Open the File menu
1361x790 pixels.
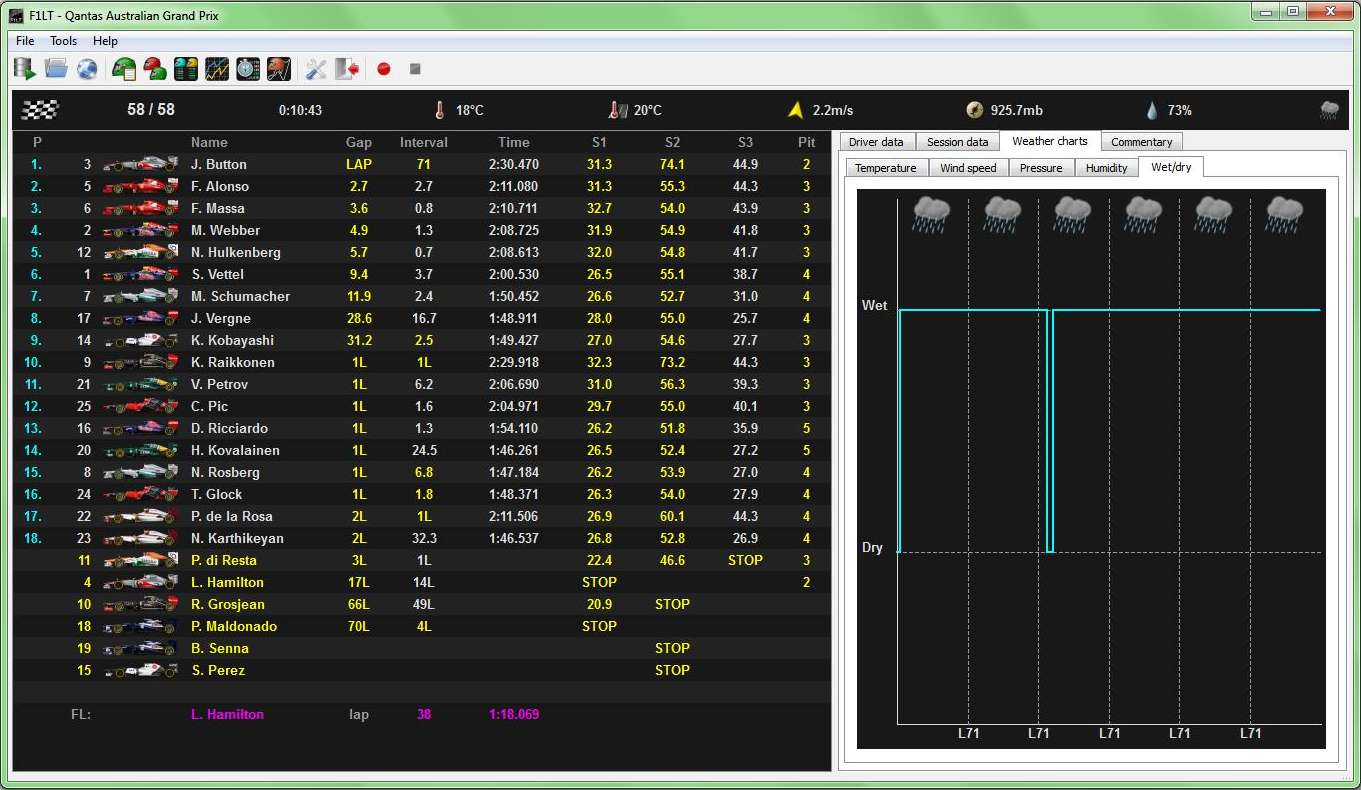pos(25,41)
